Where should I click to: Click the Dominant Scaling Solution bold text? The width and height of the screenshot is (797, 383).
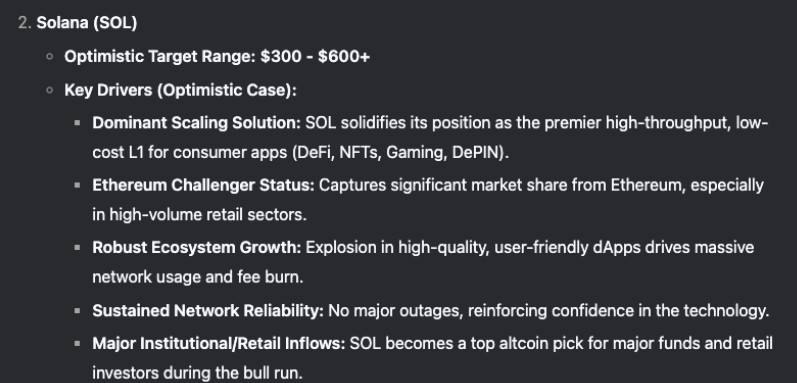tap(197, 123)
